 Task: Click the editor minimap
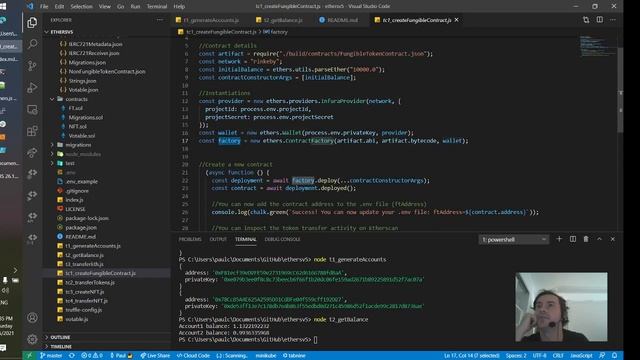[x=597, y=46]
